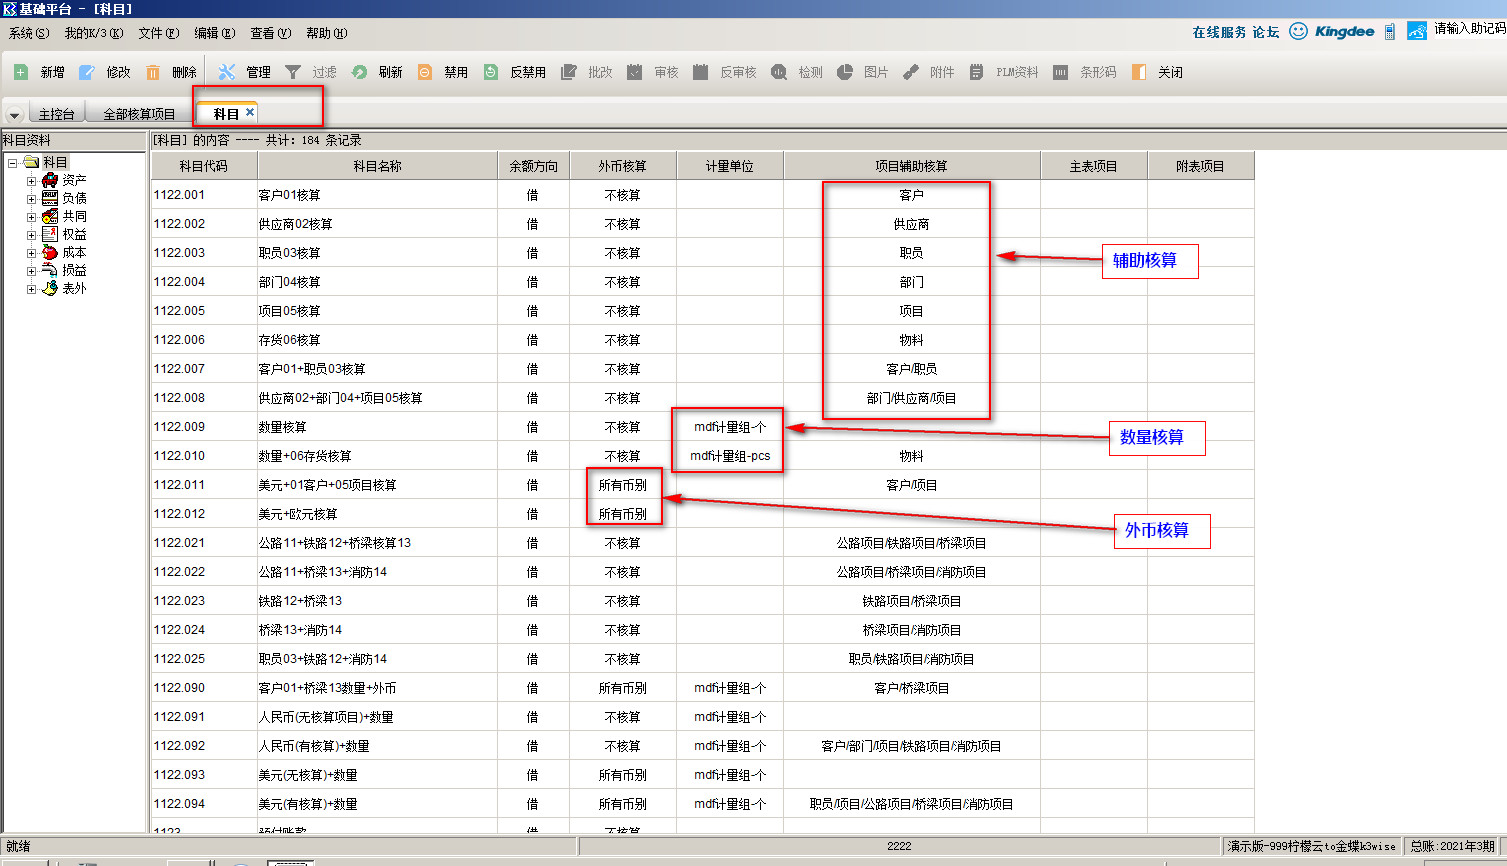Open the 文件(F) menu

tap(158, 33)
